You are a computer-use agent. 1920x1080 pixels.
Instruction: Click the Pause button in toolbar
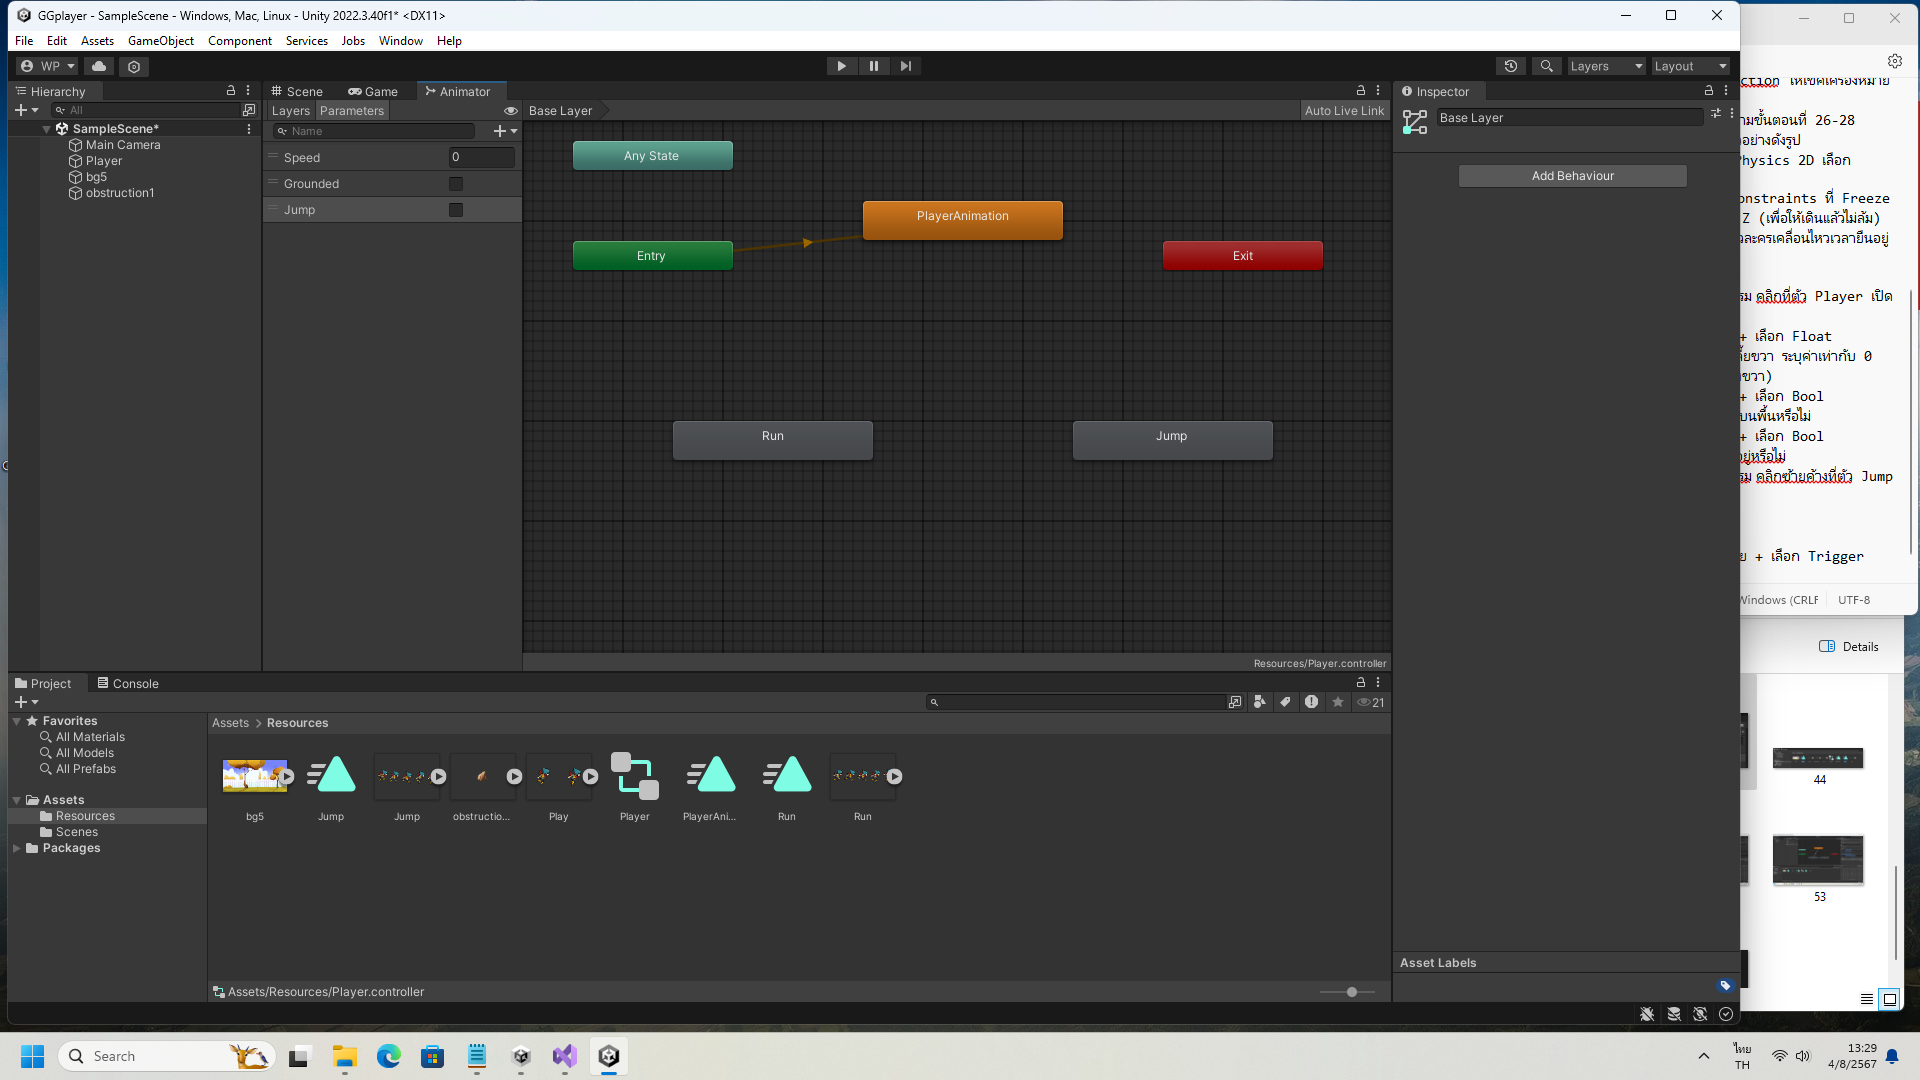(873, 66)
